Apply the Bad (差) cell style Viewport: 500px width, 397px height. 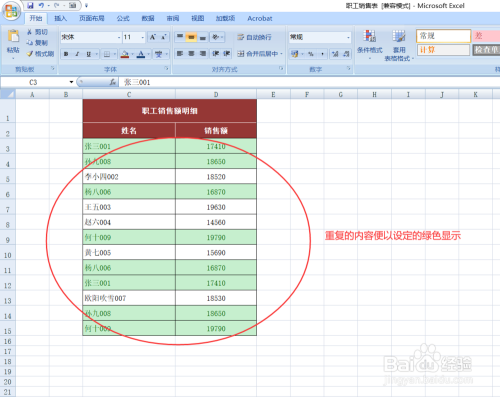point(486,36)
